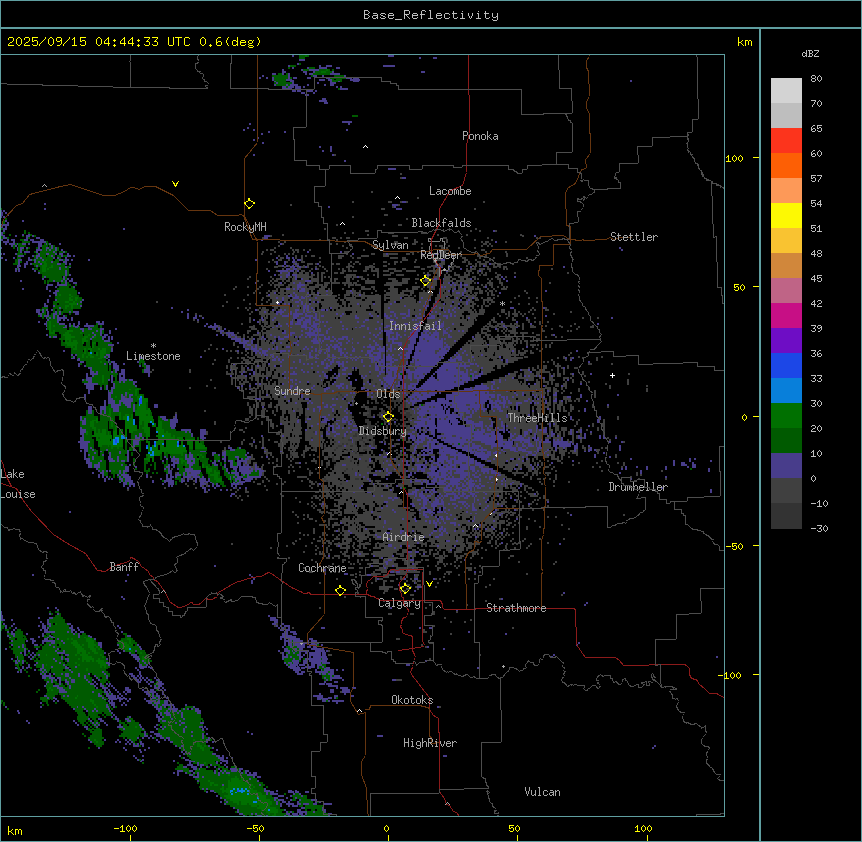Click the Strathmore town label
The height and width of the screenshot is (842, 862).
[516, 608]
